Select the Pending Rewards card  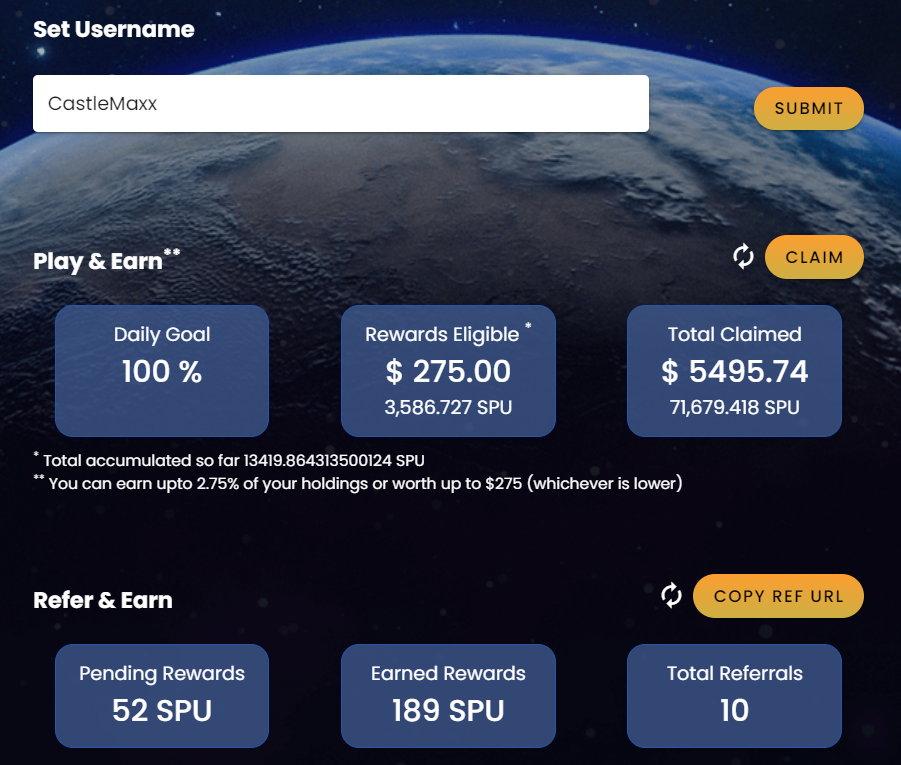[x=162, y=695]
